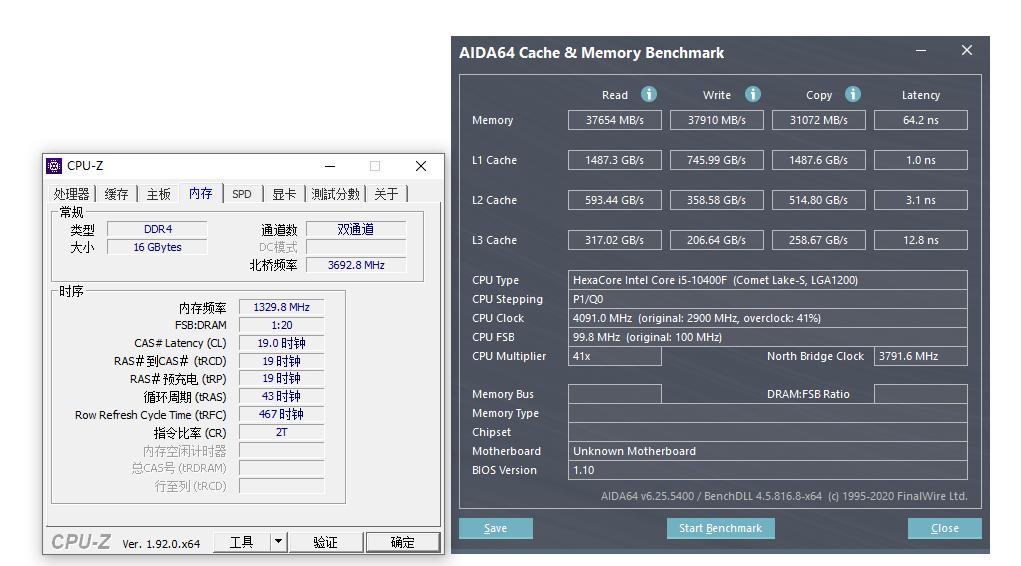Click the L1 Cache Read value 1487.3 GB/s
The height and width of the screenshot is (566, 1021).
click(x=615, y=160)
